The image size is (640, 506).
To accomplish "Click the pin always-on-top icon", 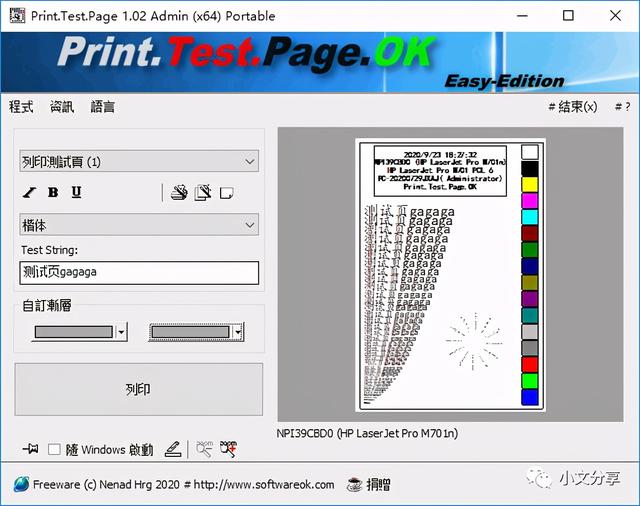I will click(31, 449).
